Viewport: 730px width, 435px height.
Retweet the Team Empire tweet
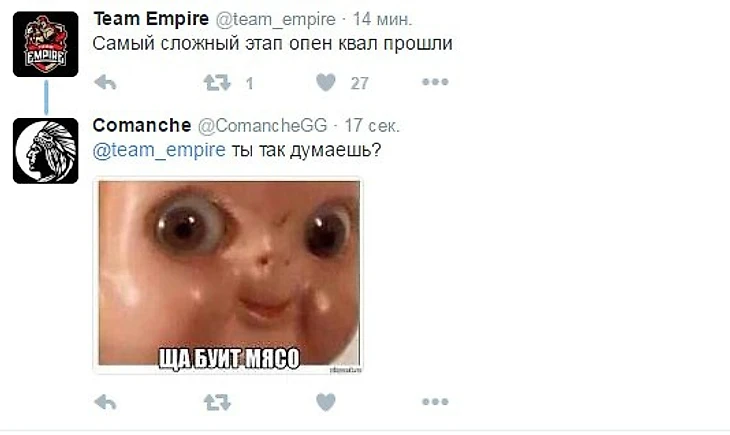click(217, 83)
